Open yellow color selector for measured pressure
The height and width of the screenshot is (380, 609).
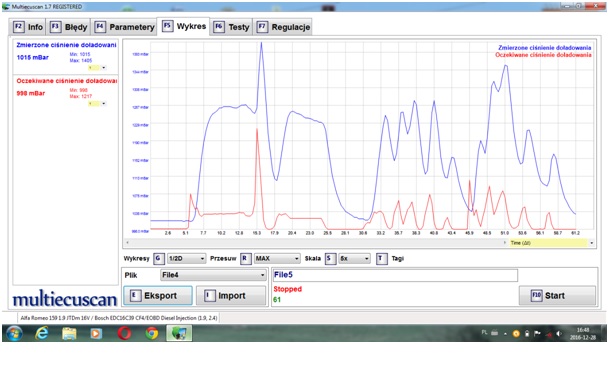point(97,68)
